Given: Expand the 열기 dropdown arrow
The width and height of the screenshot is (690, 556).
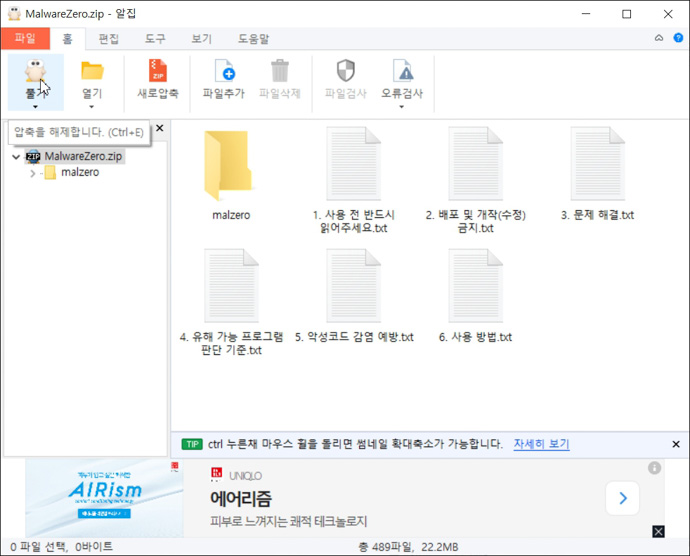Looking at the screenshot, I should [92, 107].
